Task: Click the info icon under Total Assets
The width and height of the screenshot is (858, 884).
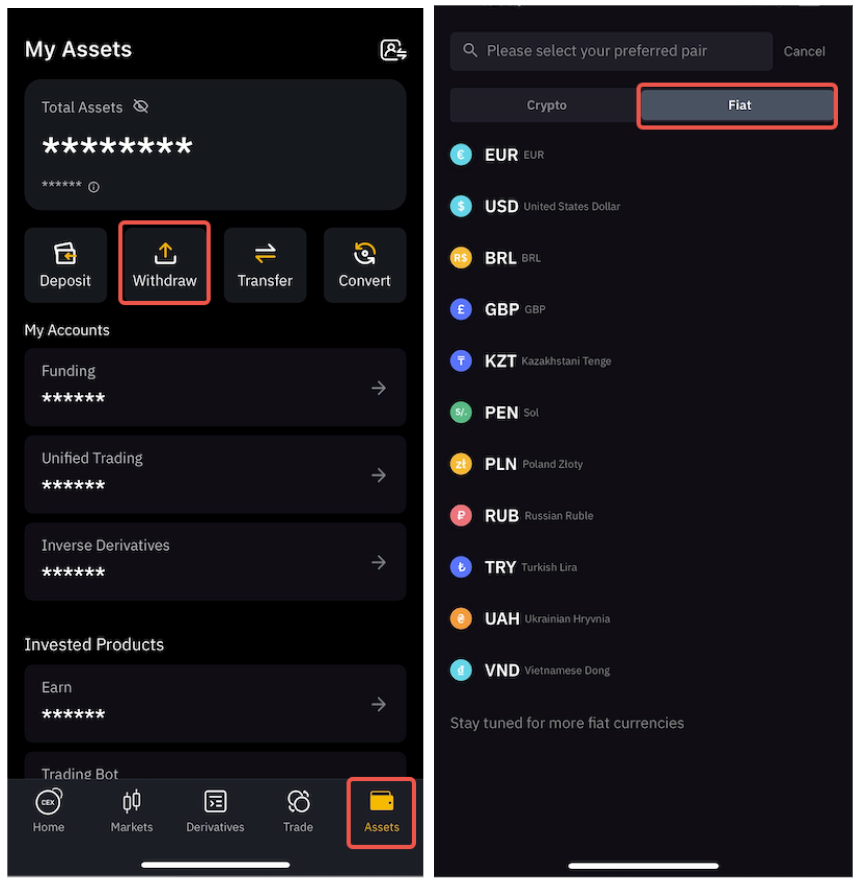Action: [94, 187]
